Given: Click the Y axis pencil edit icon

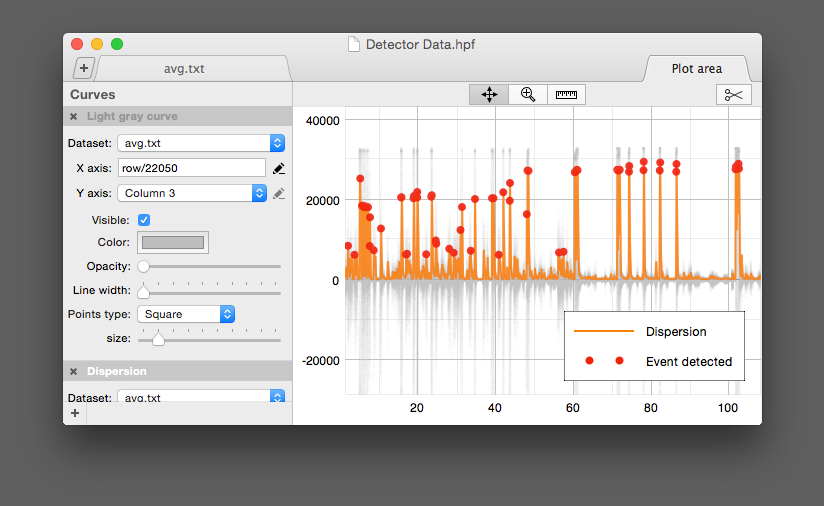Looking at the screenshot, I should click(x=278, y=193).
